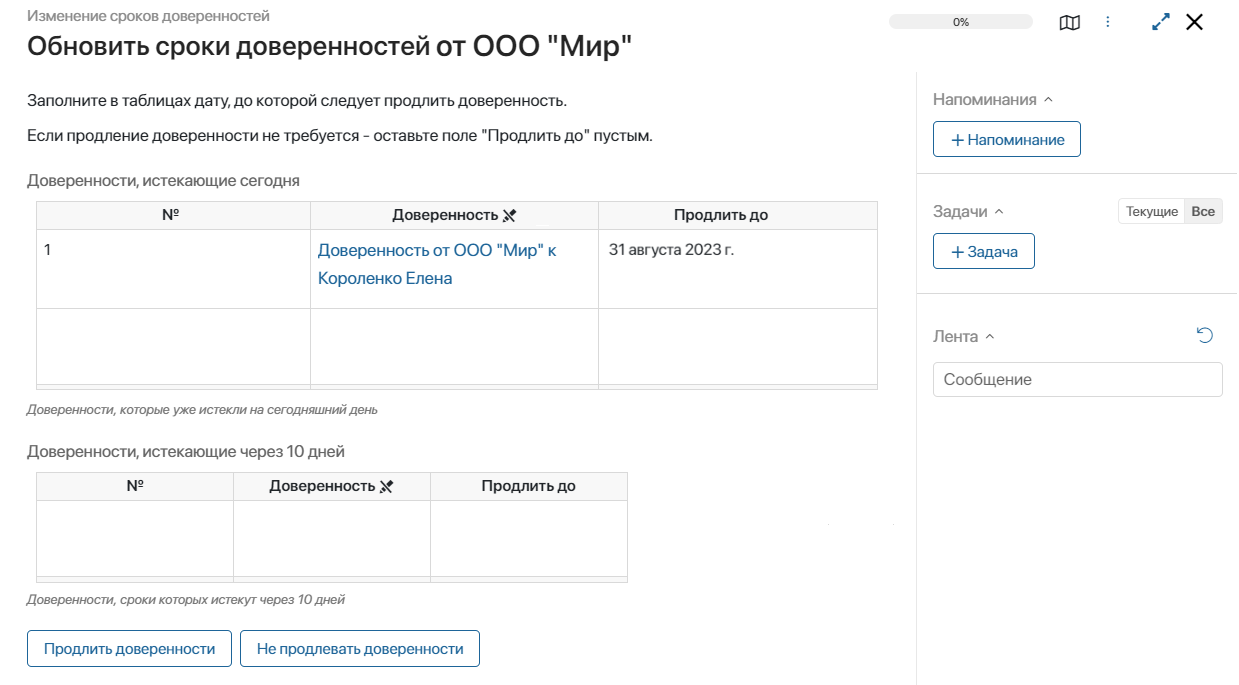Click pin icon in first Доверенность header
Viewport: 1239px width, 685px height.
click(x=509, y=216)
